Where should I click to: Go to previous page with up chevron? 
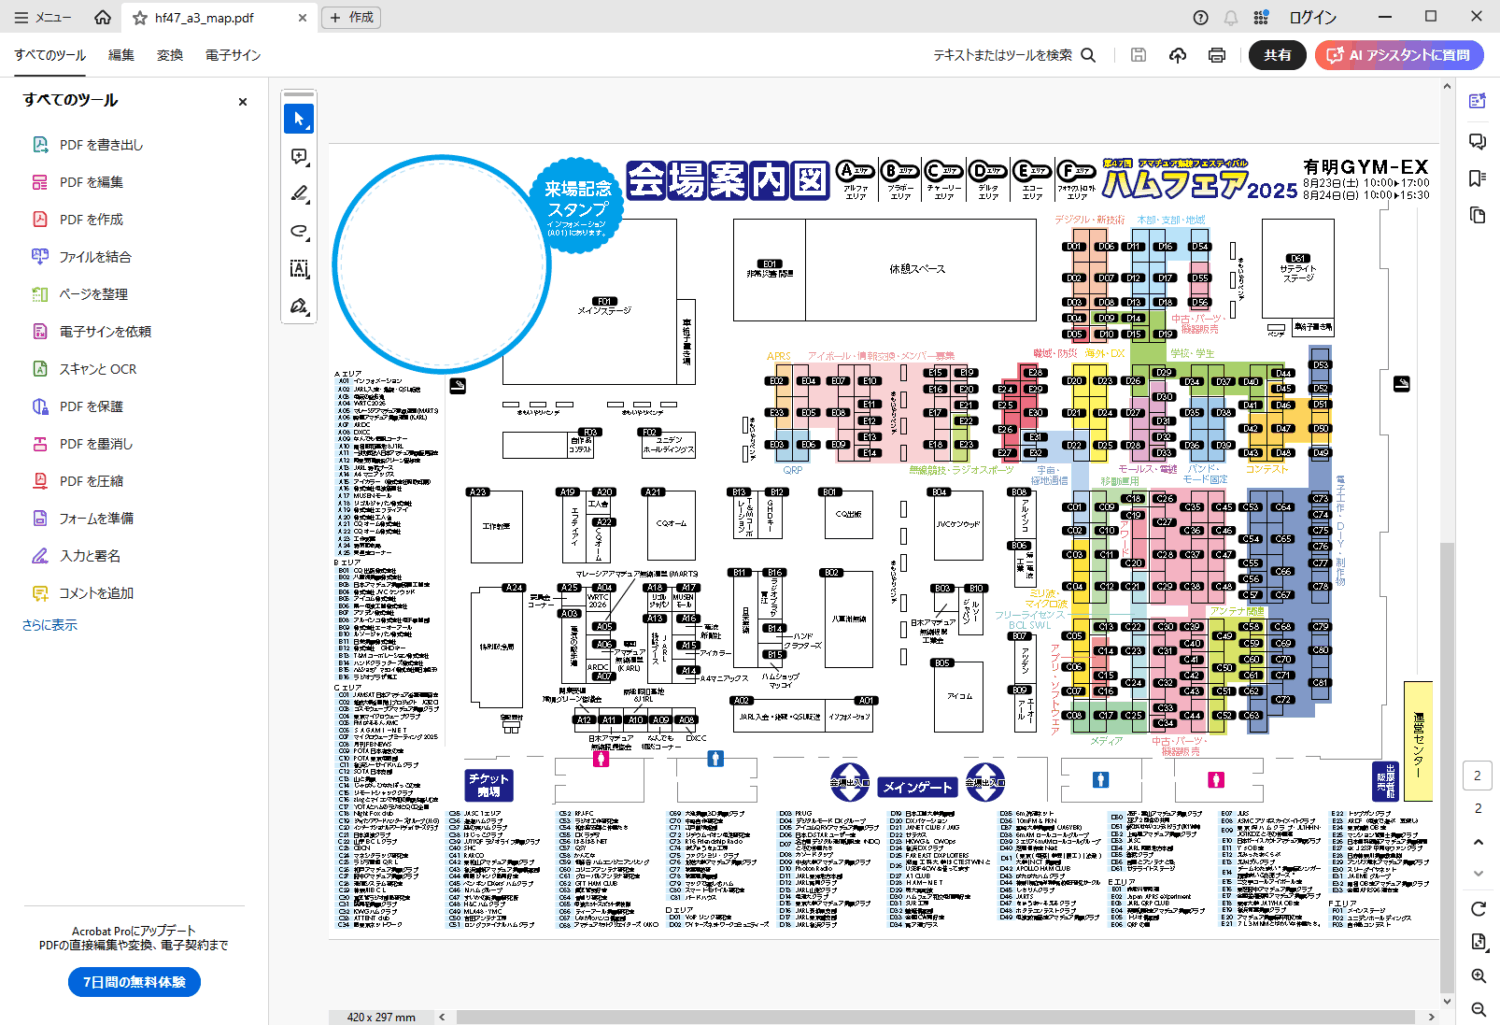point(1478,842)
